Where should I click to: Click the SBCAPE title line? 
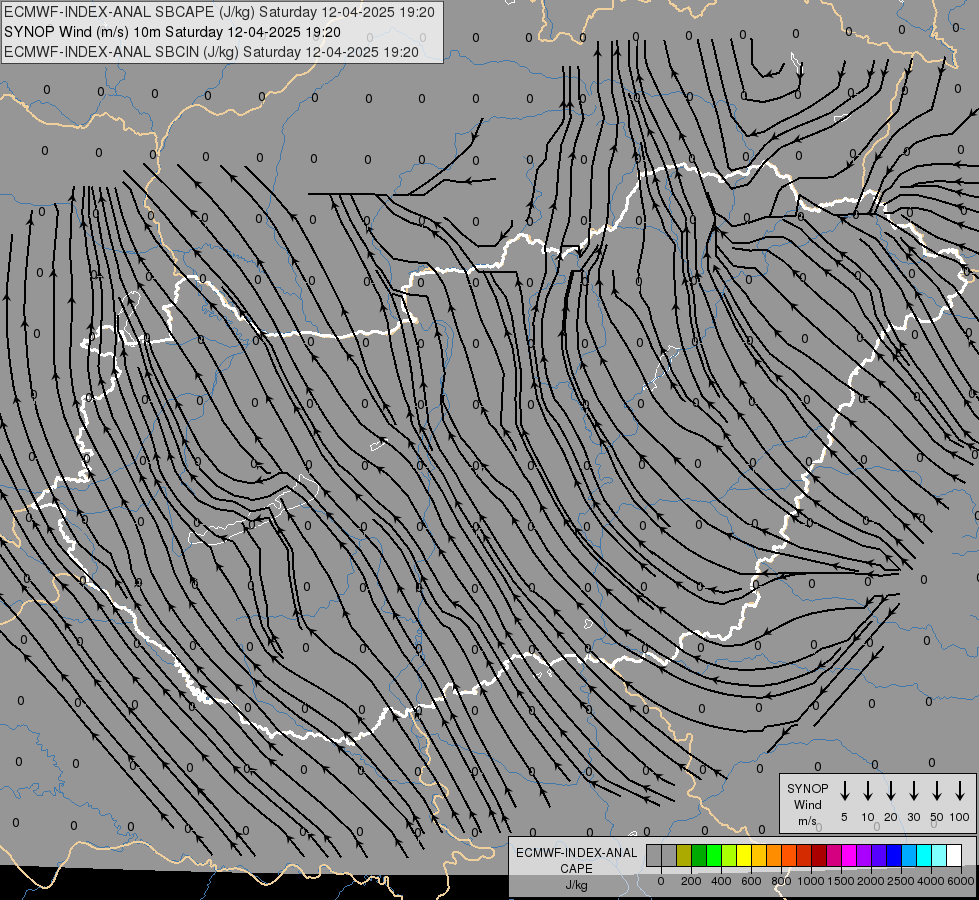pyautogui.click(x=219, y=12)
